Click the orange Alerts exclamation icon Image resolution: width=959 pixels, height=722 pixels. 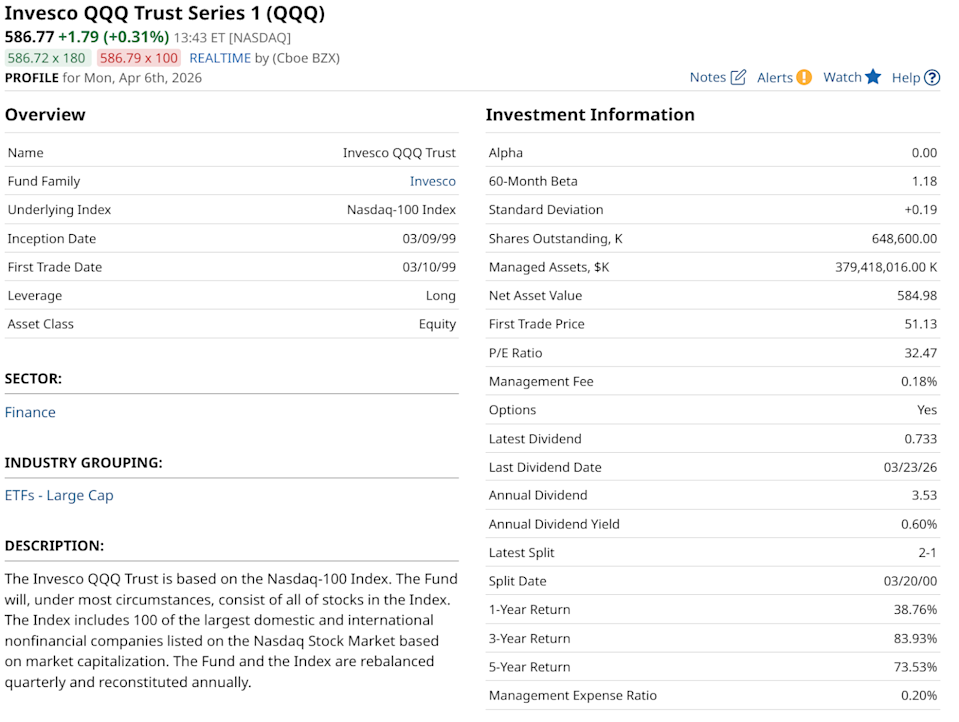[x=804, y=77]
